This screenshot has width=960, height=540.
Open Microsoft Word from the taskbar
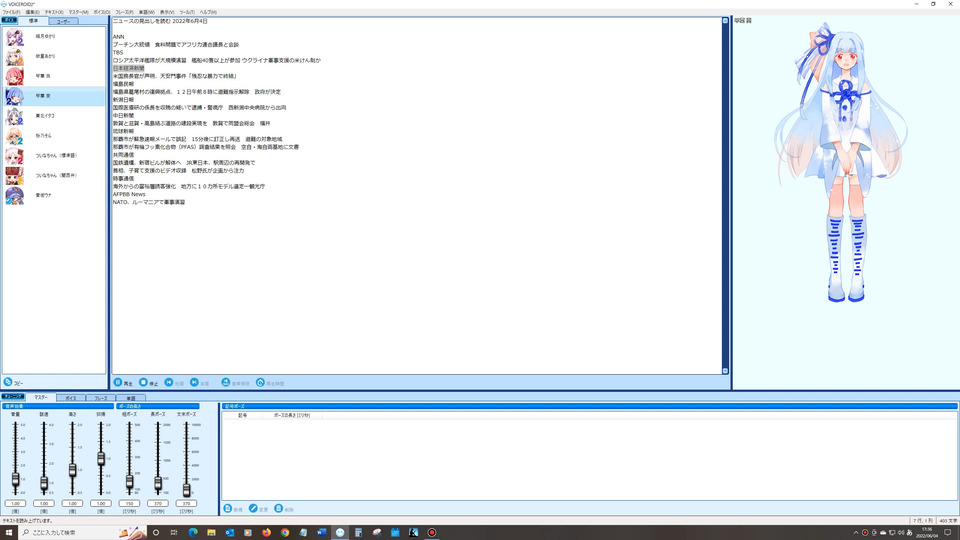[321, 533]
